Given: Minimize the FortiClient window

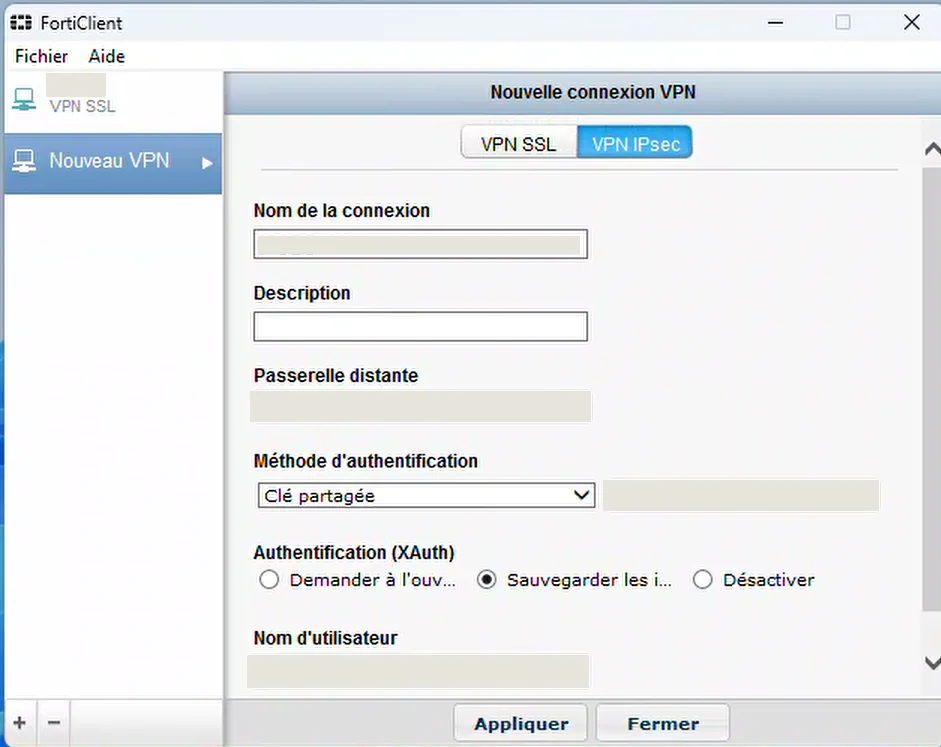Looking at the screenshot, I should tap(775, 23).
